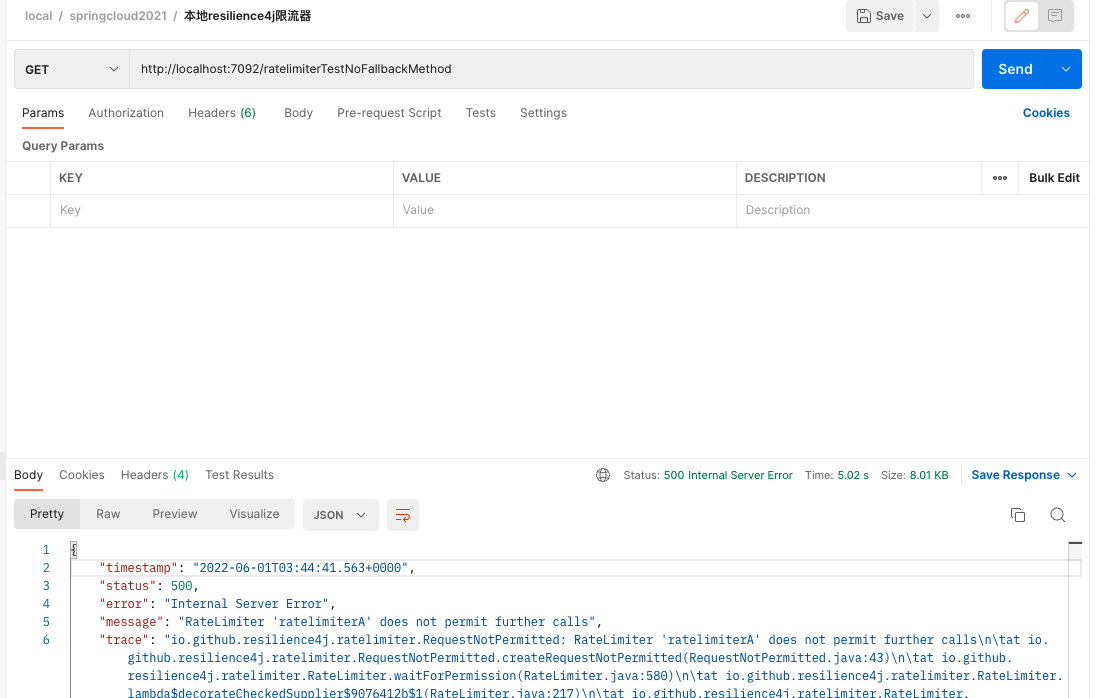Screen dimensions: 1101x698
Task: Send the request to ratelimiterTestNoFallbackMethod
Action: pyautogui.click(x=1014, y=69)
